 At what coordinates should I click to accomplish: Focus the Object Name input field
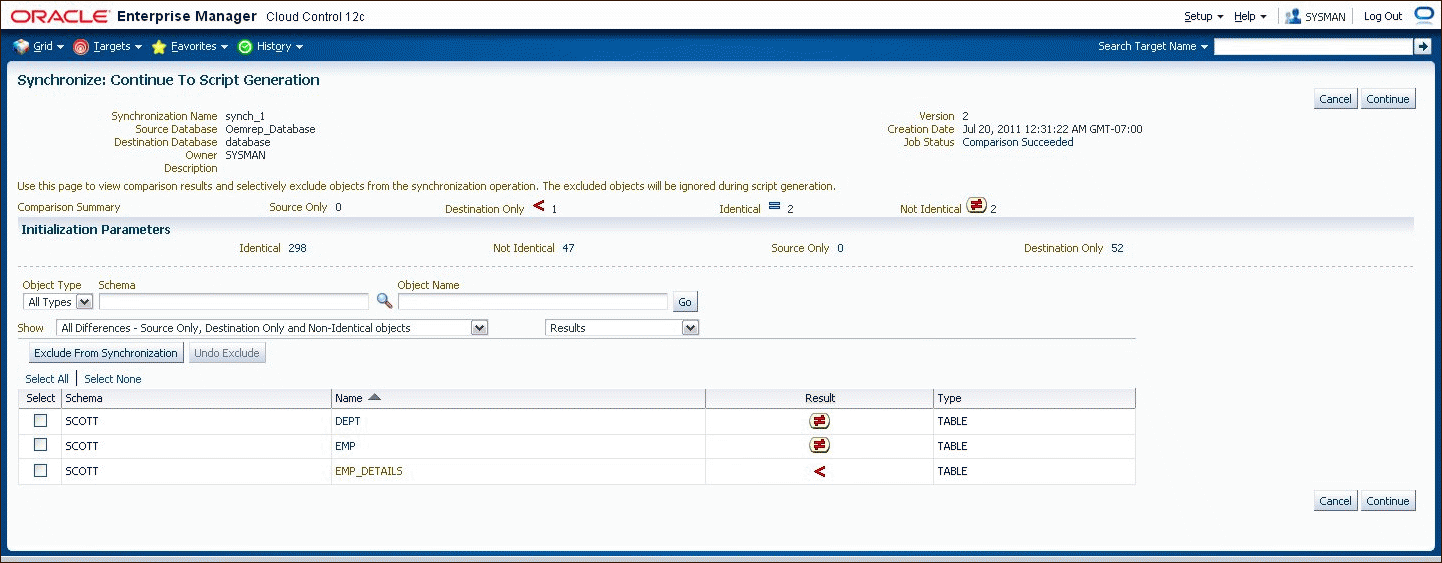click(x=533, y=302)
